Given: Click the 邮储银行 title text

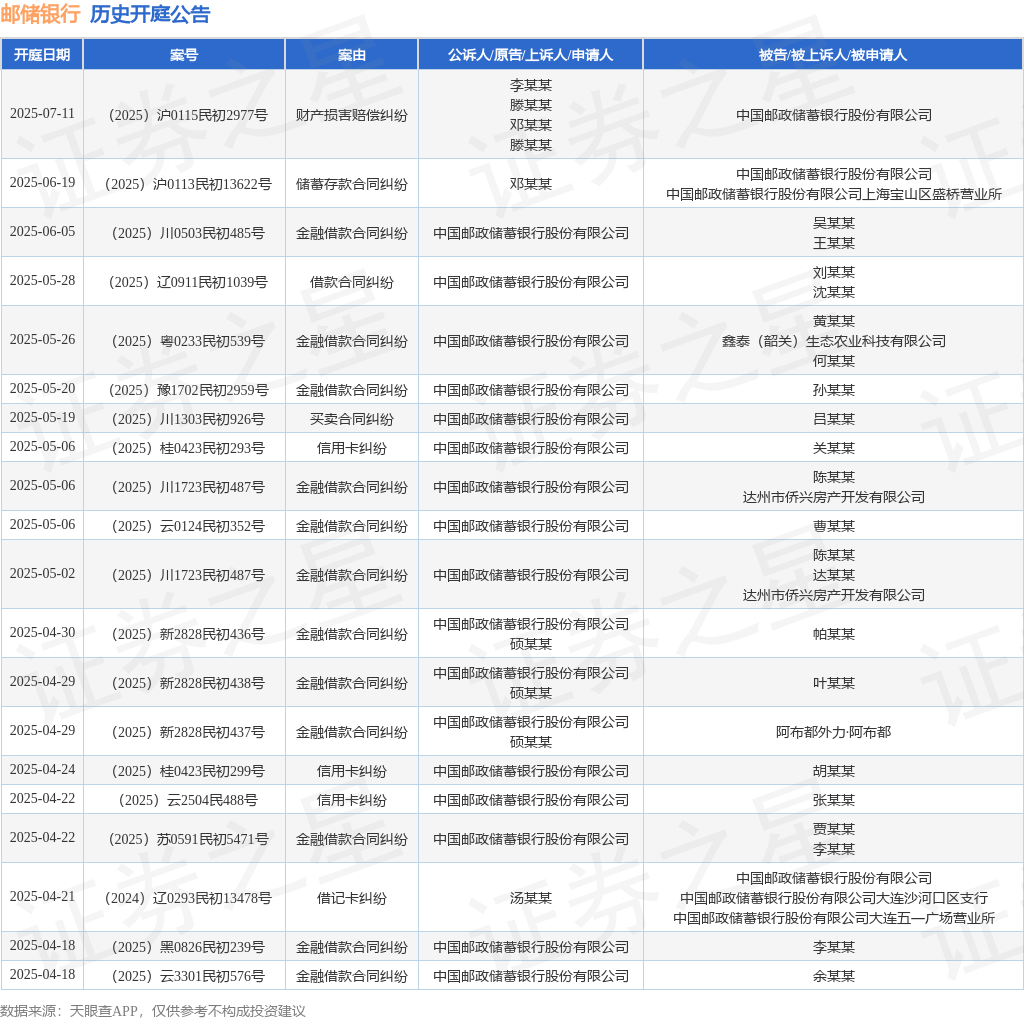Looking at the screenshot, I should [x=40, y=14].
